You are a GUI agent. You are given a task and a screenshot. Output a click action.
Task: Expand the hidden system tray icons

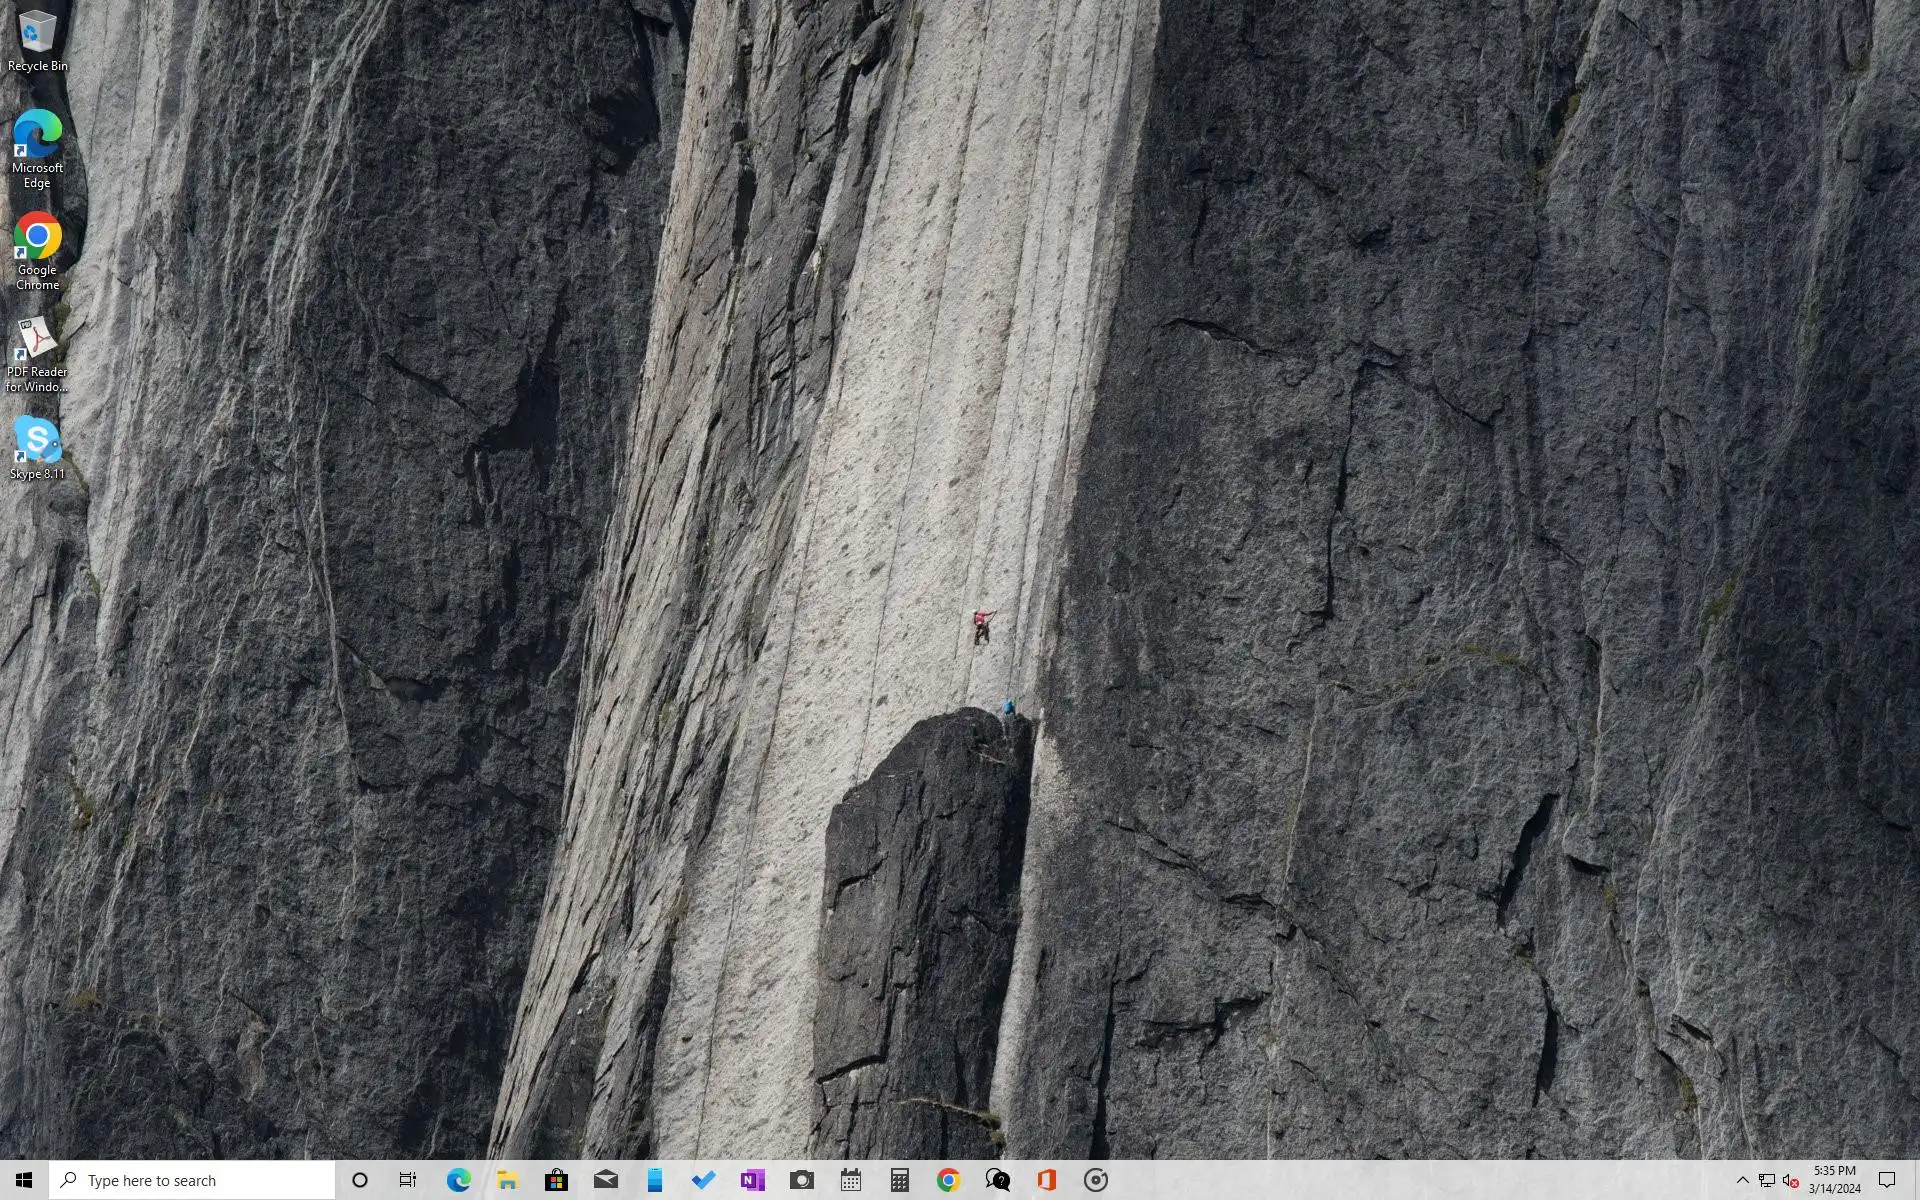pos(1742,1180)
